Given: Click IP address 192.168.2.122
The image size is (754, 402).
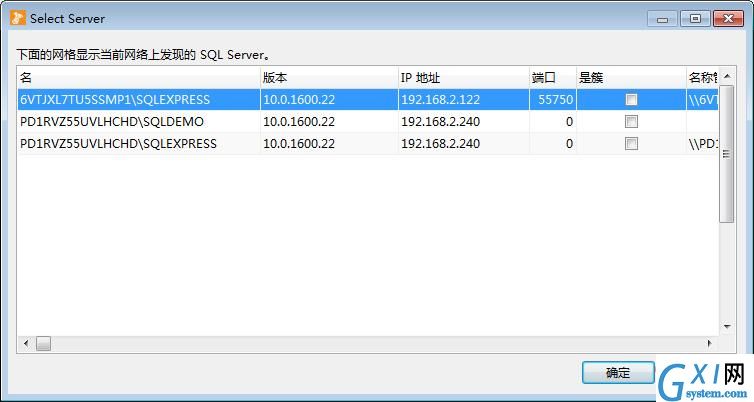Looking at the screenshot, I should pos(440,100).
